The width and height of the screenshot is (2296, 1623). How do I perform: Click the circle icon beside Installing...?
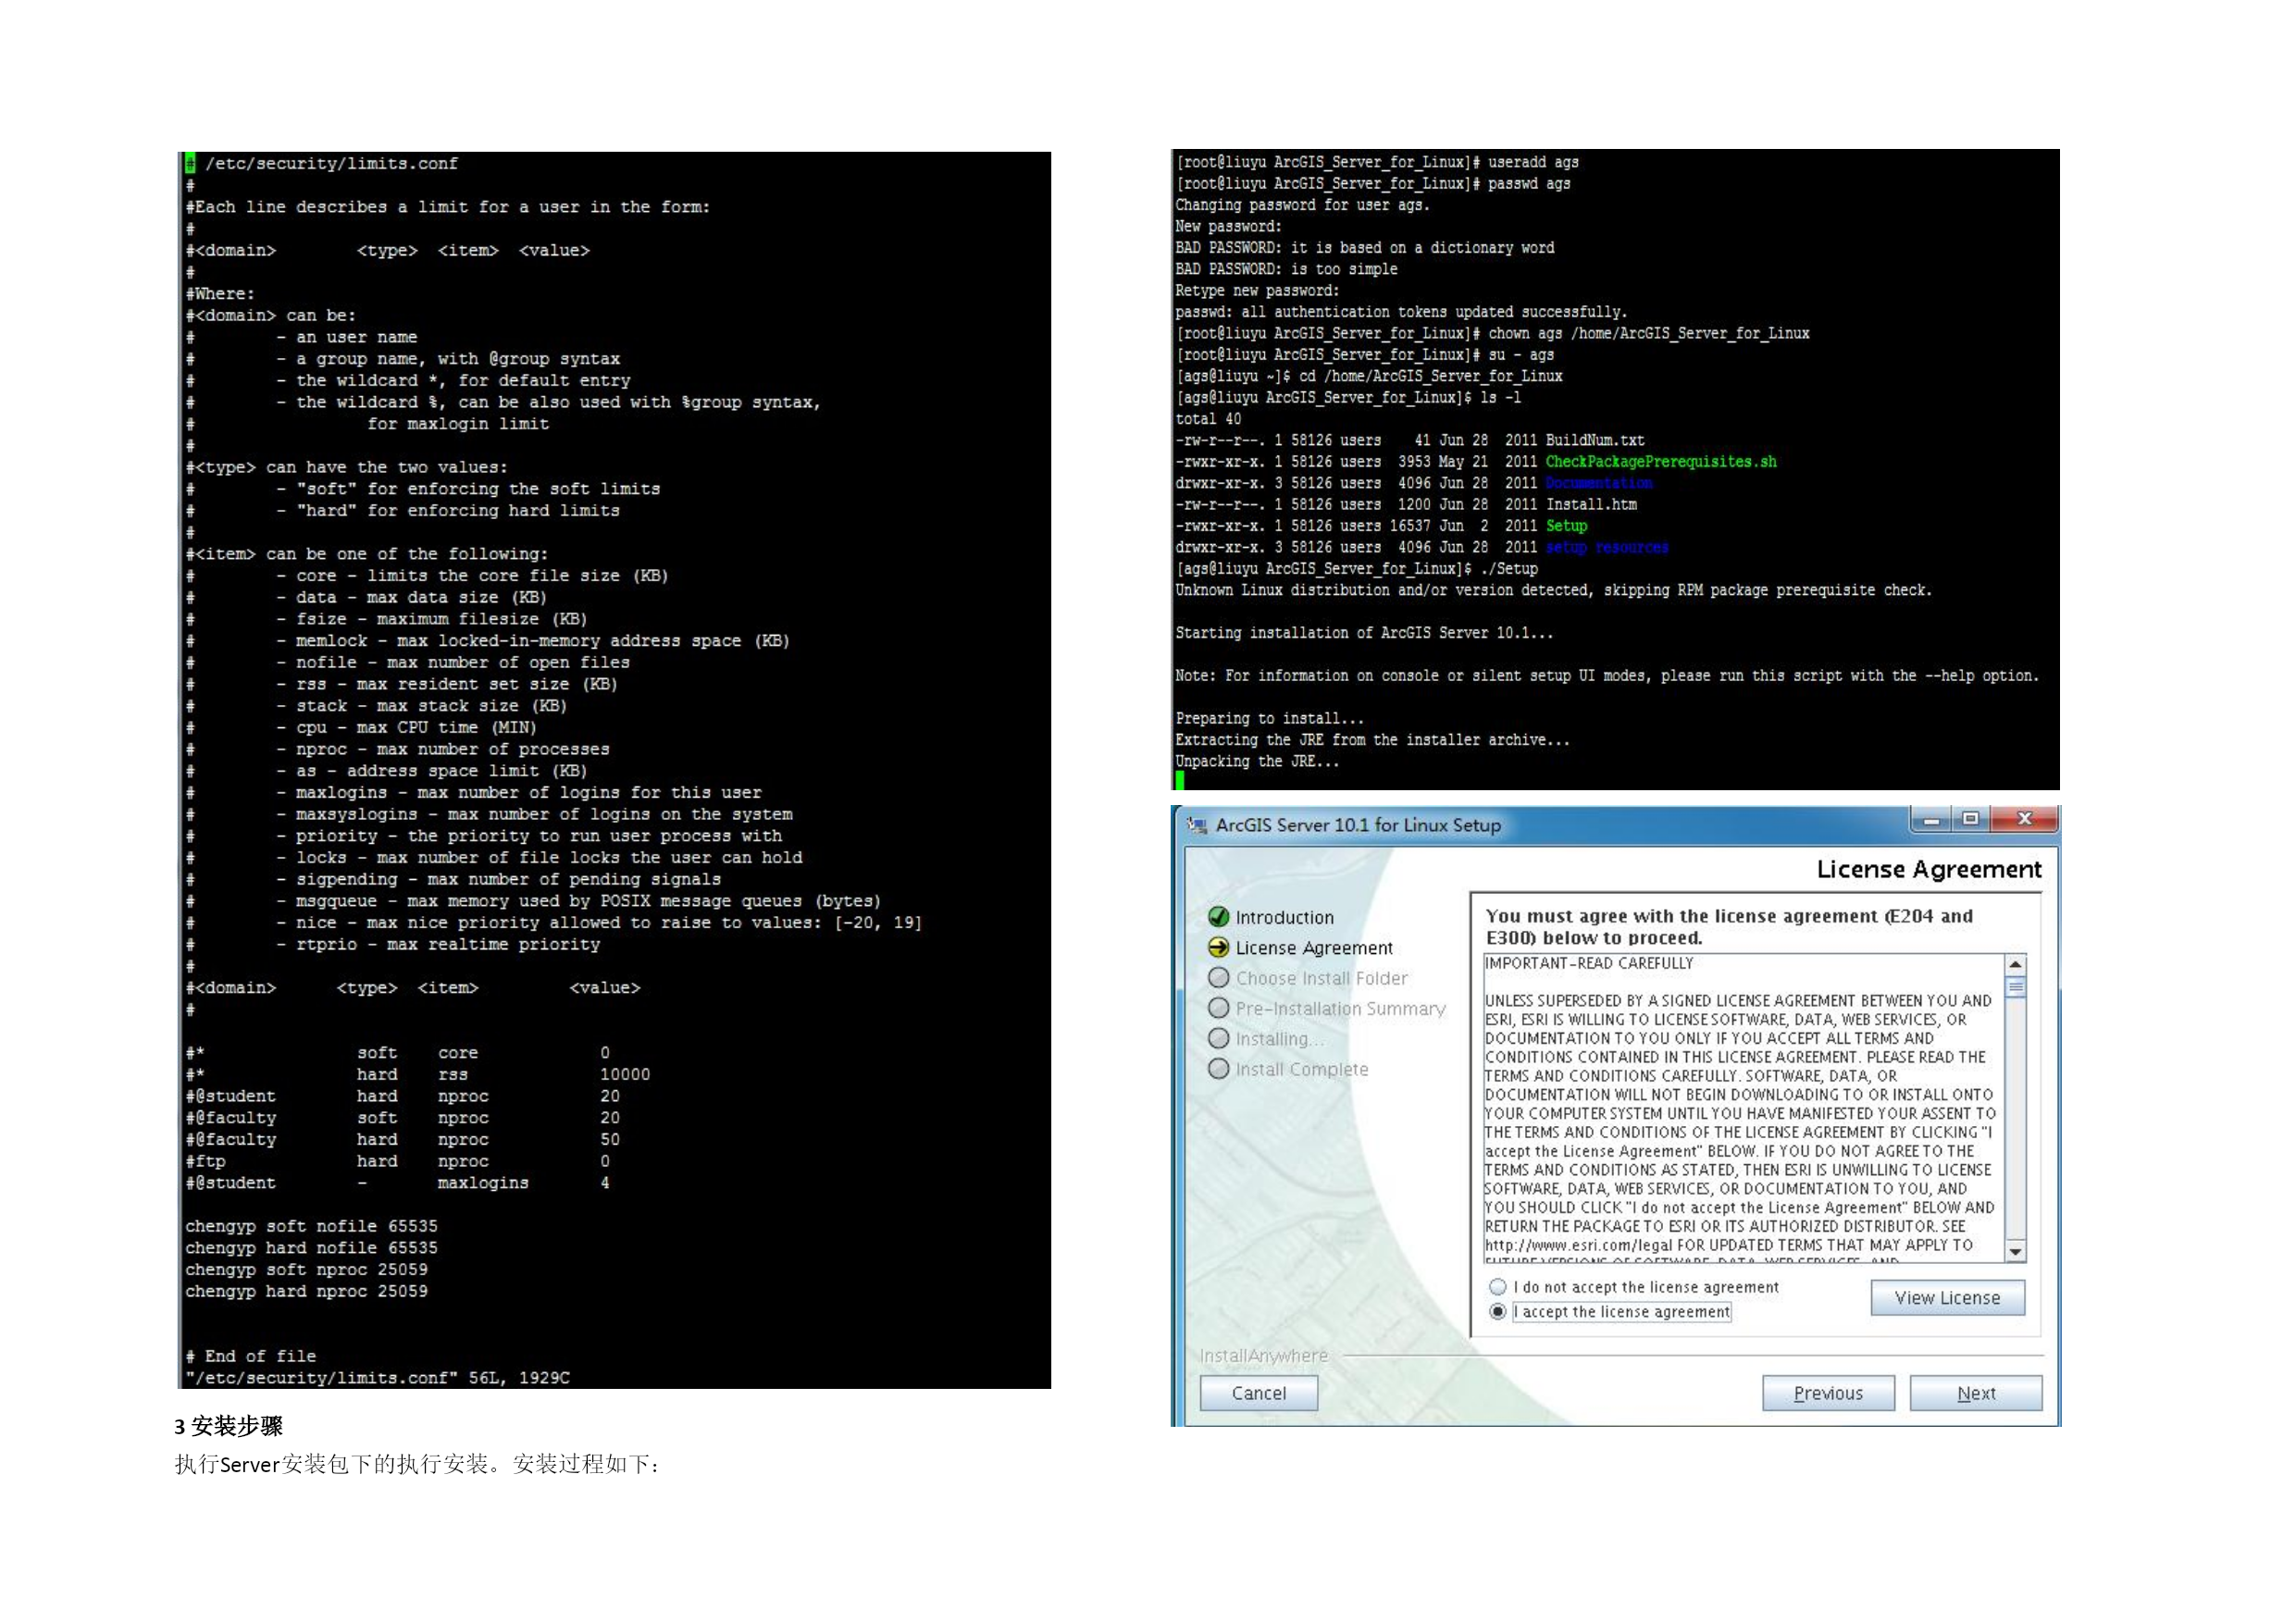click(1218, 1038)
